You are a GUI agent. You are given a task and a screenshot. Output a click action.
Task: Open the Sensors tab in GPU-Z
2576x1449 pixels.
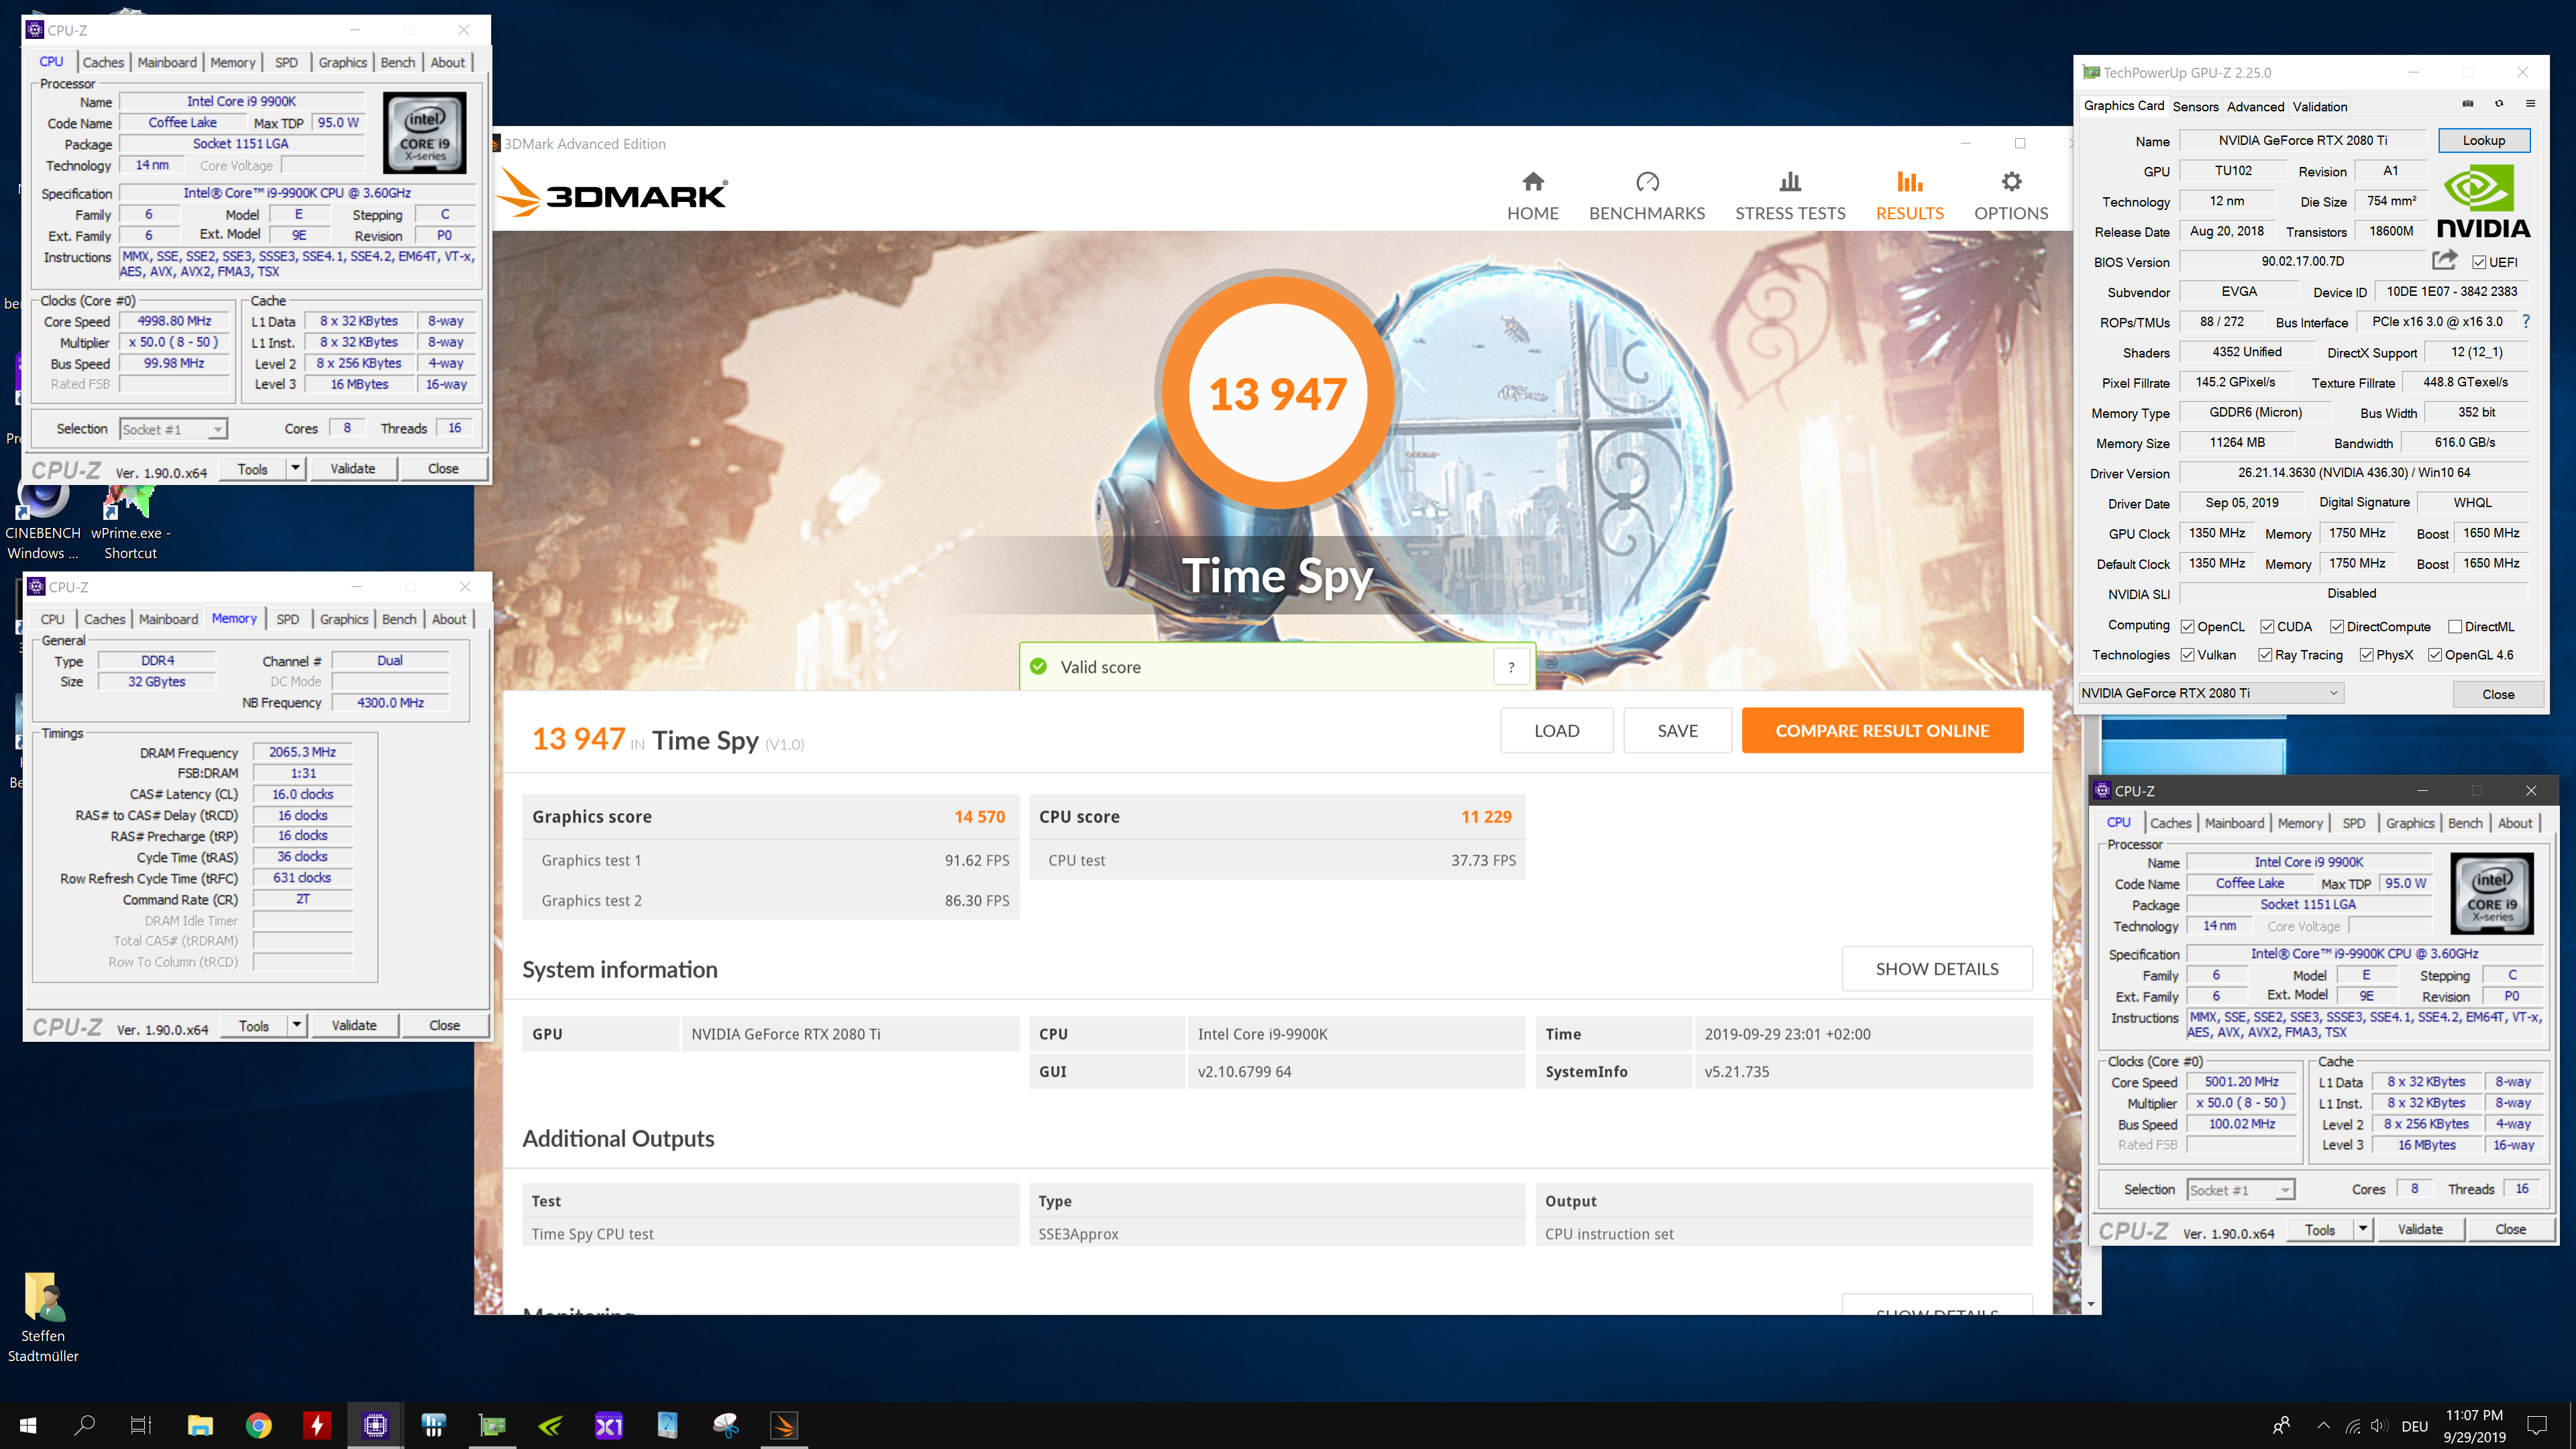(x=2195, y=106)
